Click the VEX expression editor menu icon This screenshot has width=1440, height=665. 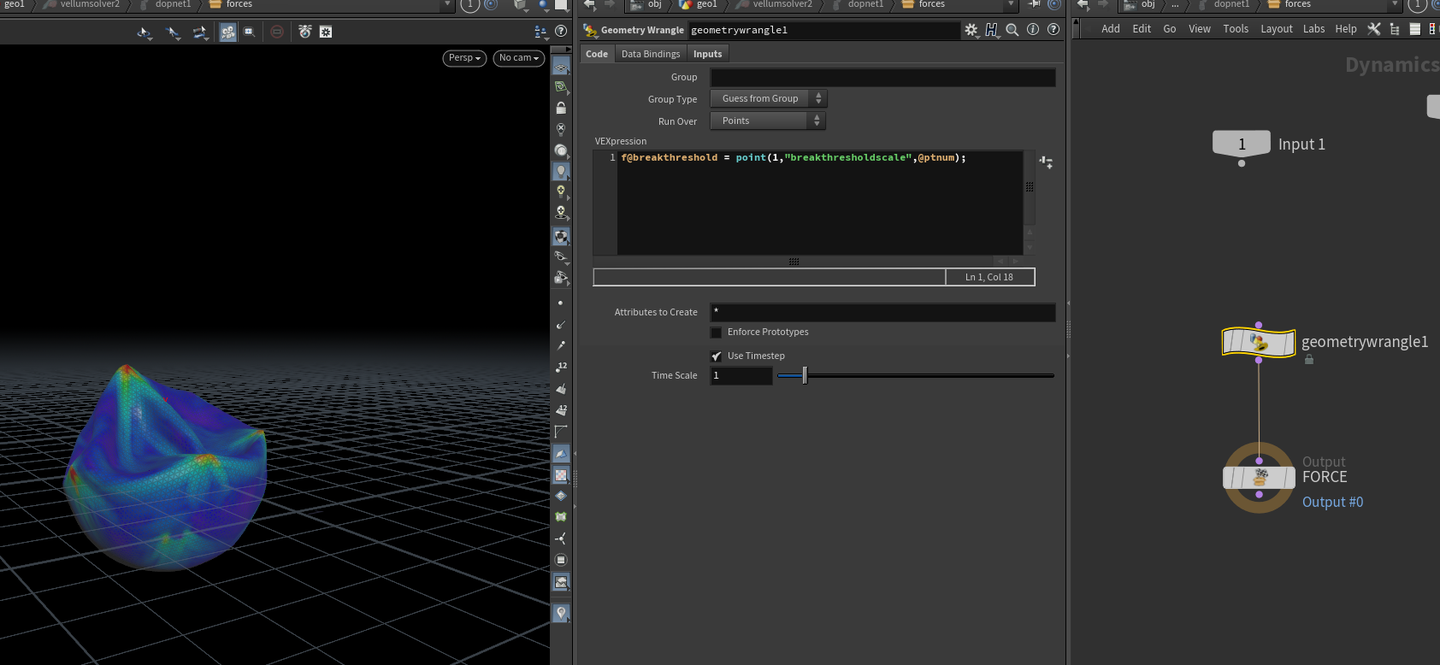(1046, 161)
